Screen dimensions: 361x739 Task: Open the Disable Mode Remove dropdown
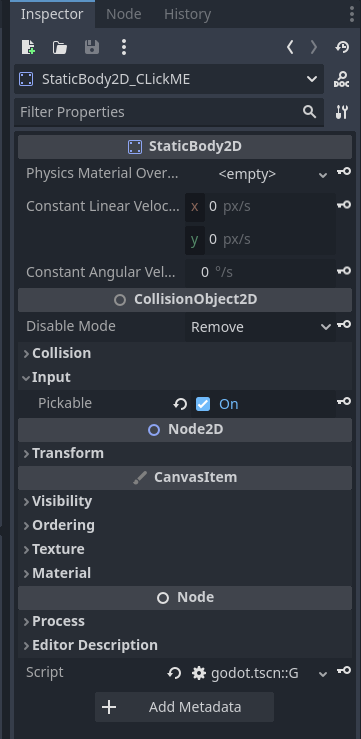pyautogui.click(x=261, y=327)
